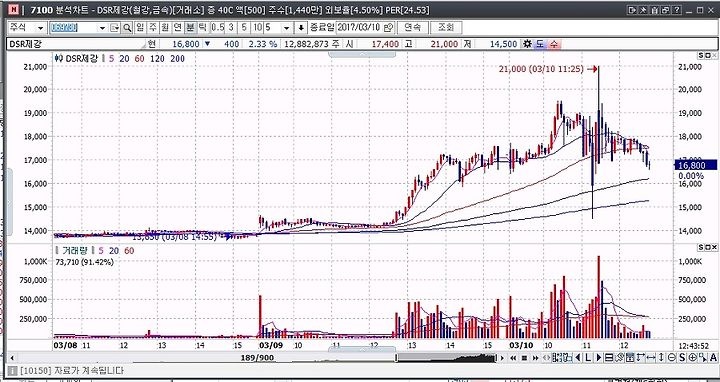Click the scroll left arrow of chart scrollbar
720x382 pixels.
(12, 358)
